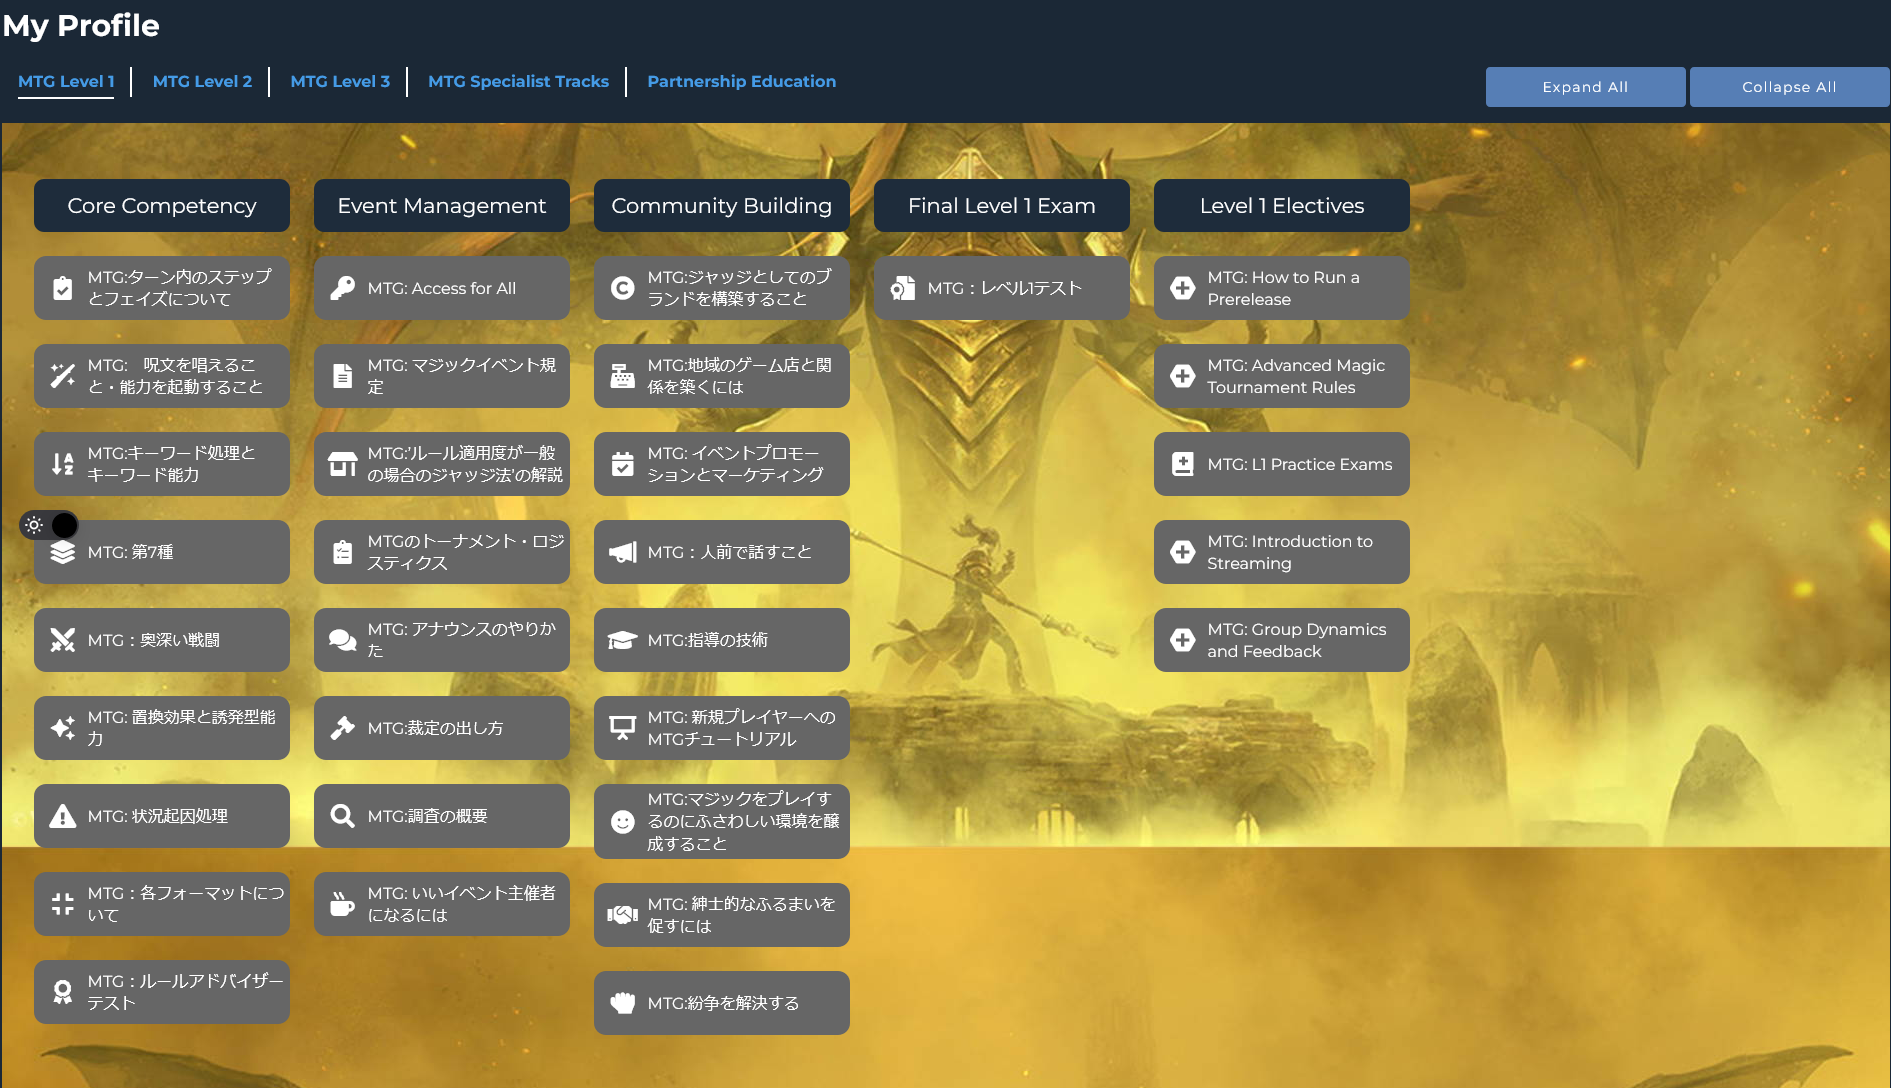
Task: Click presentation screen icon beside MTG: 新規プレイヤーへのMTGチュートリアル
Action: click(x=622, y=728)
